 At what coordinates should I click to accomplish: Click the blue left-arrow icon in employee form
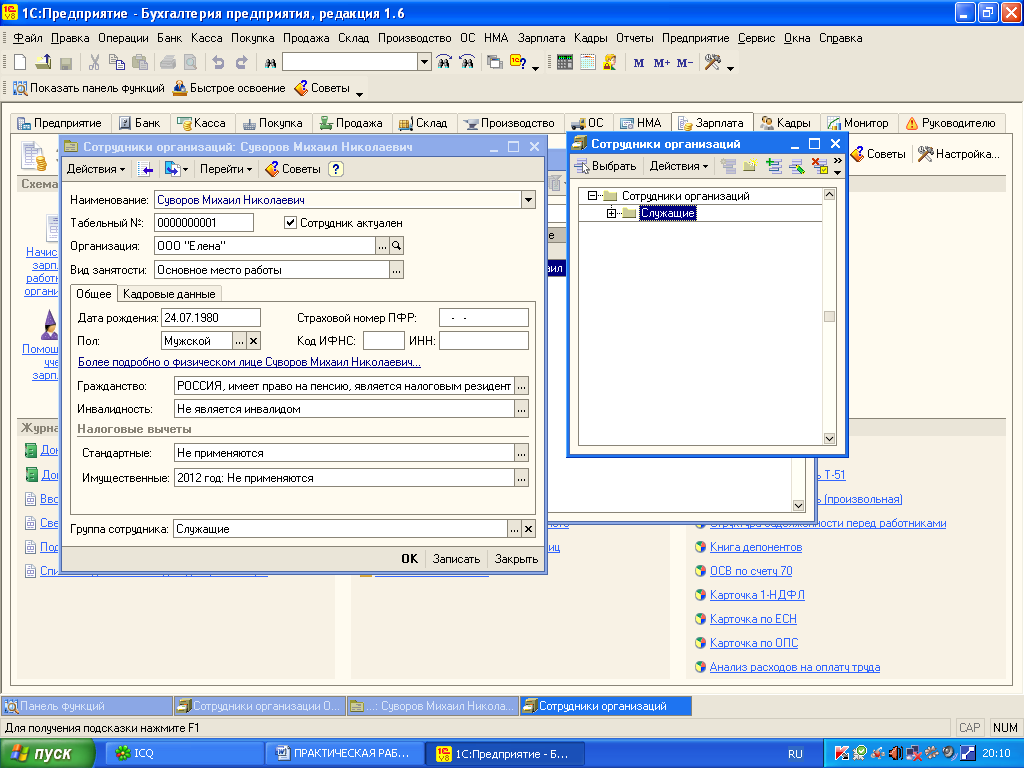pos(147,169)
